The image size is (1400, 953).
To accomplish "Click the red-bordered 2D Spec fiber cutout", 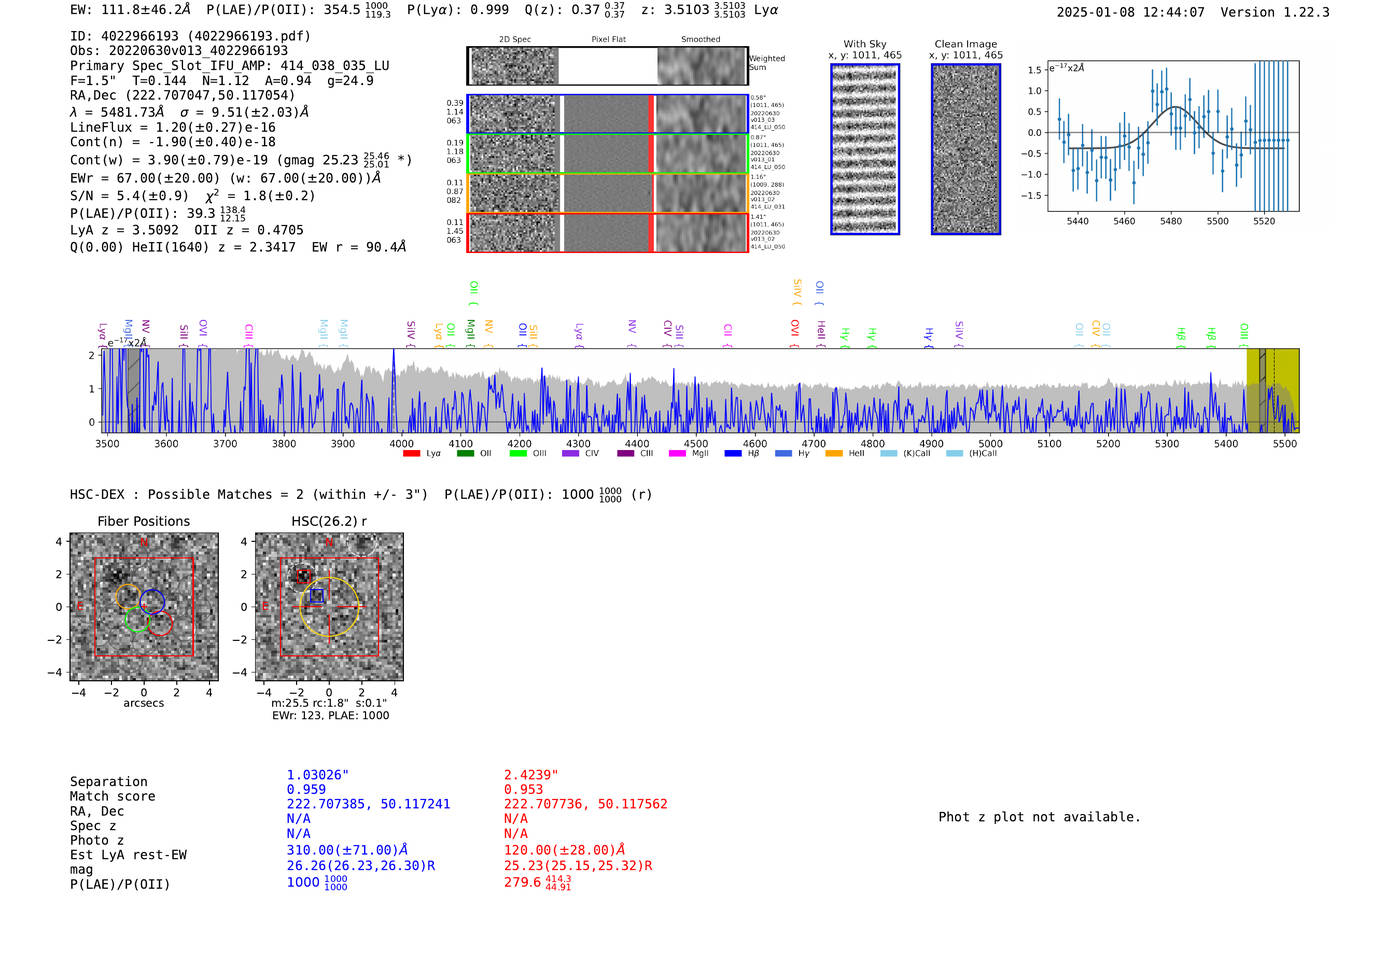I will point(515,232).
